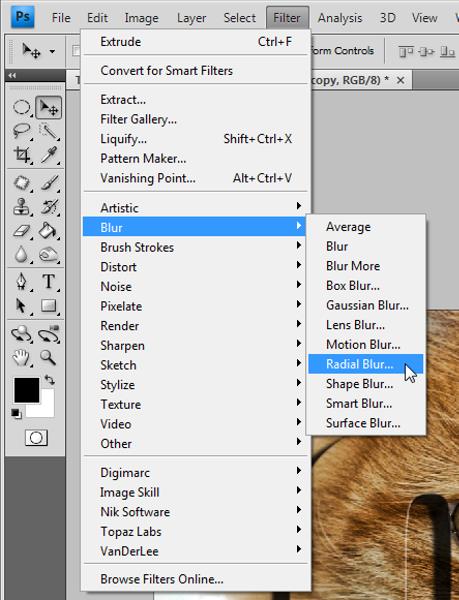Viewport: 459px width, 600px height.
Task: Expand the Artistic filter submenu
Action: click(x=196, y=208)
